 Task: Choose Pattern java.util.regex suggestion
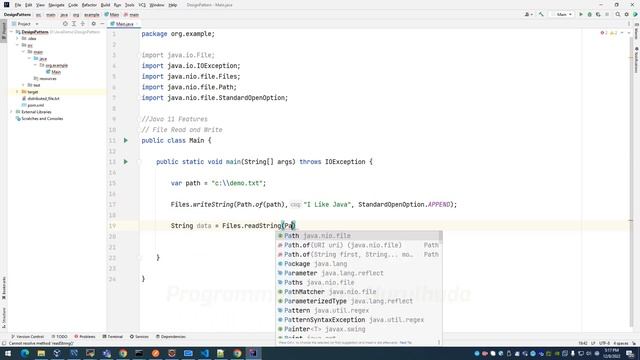coord(359,311)
